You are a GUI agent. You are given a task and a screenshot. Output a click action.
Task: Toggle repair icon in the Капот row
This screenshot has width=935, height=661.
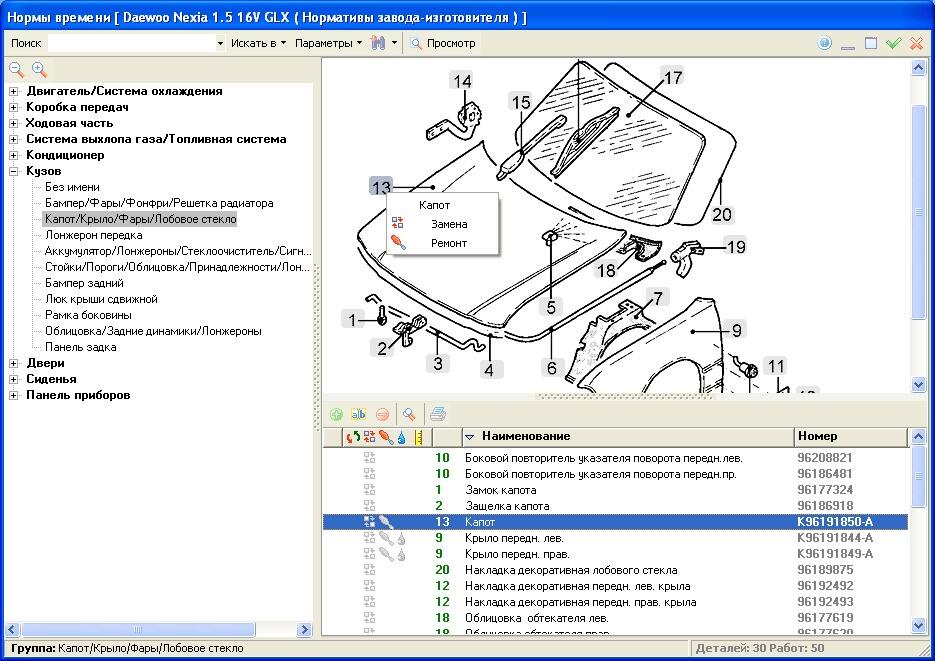386,522
